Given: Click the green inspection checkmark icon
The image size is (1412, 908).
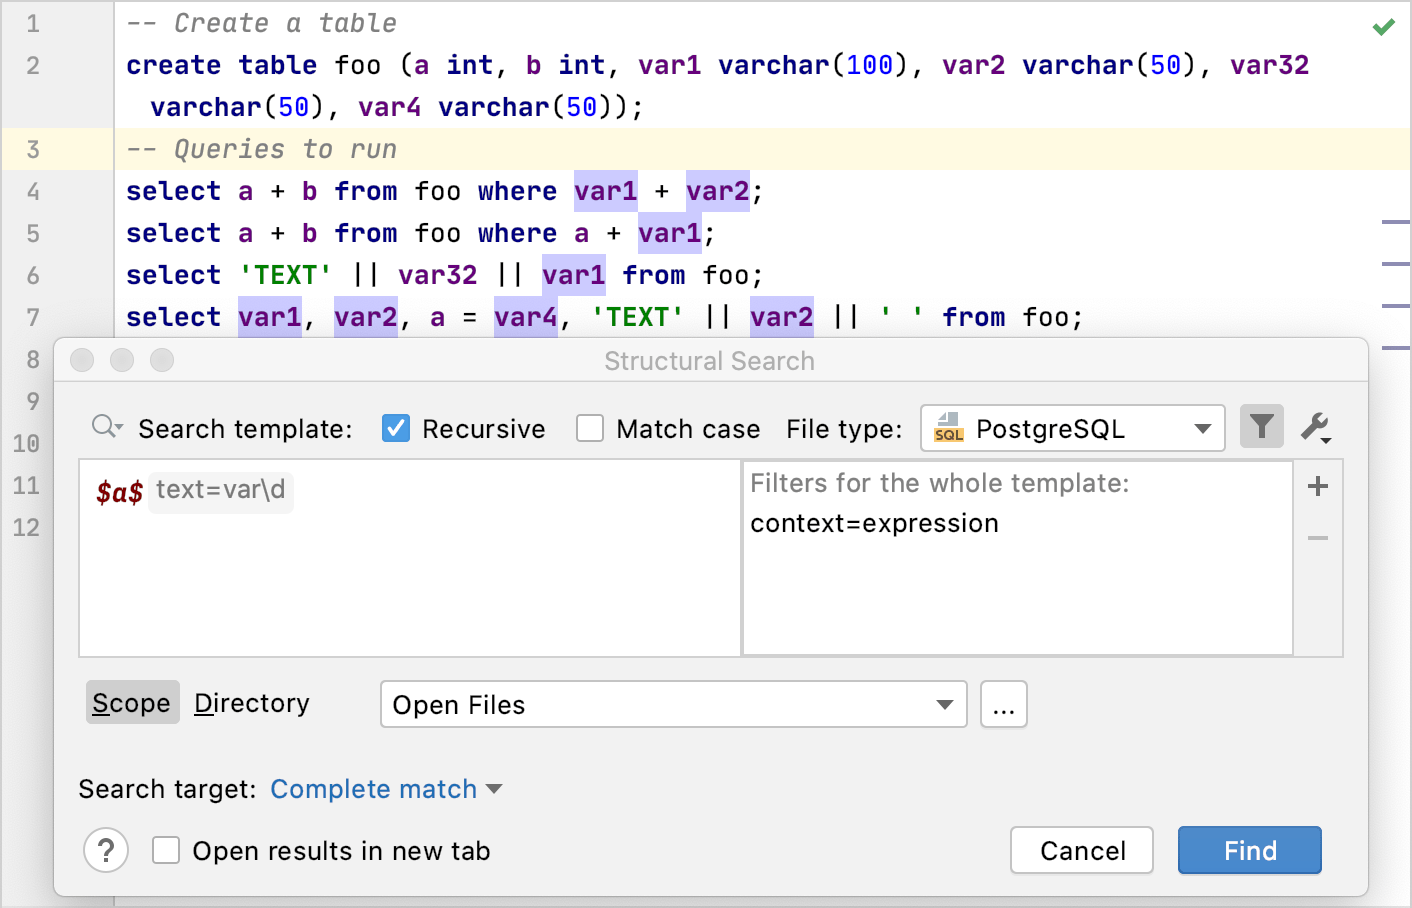Looking at the screenshot, I should (1383, 27).
